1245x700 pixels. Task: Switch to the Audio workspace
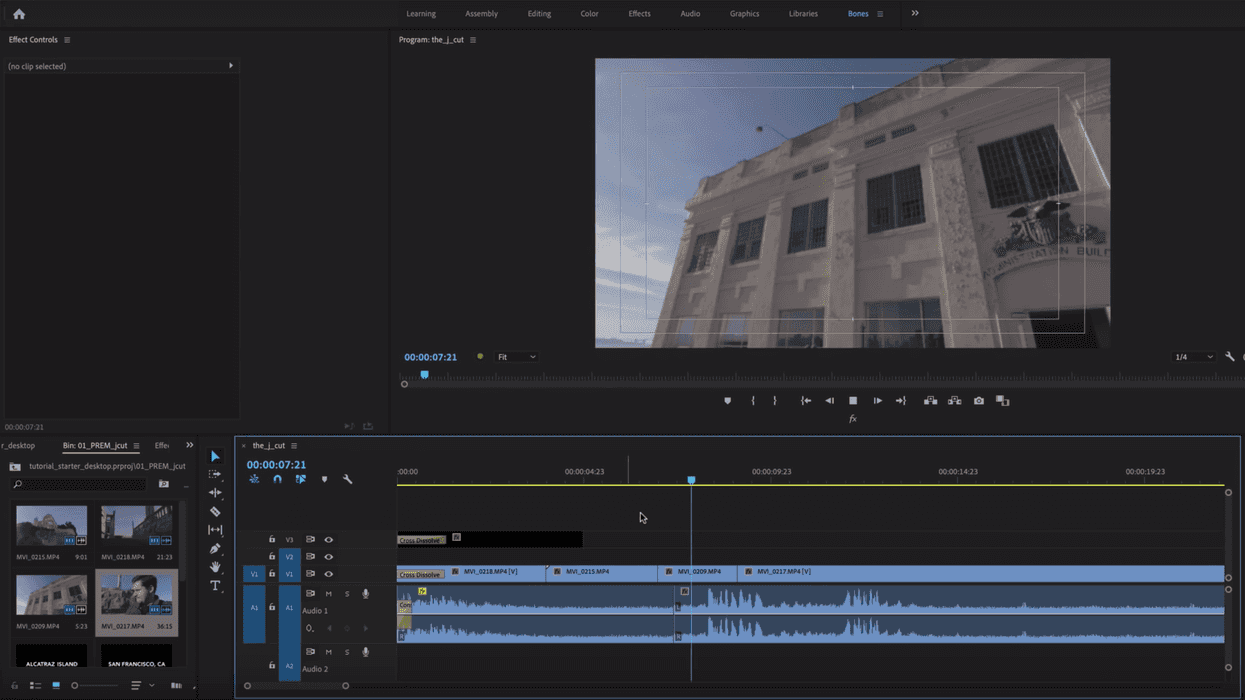pyautogui.click(x=690, y=14)
